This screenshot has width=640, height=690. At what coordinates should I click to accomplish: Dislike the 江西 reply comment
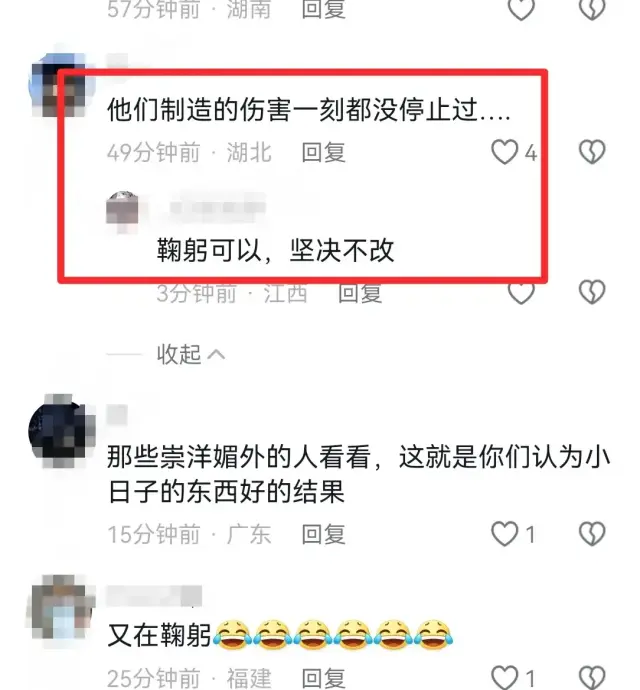592,292
